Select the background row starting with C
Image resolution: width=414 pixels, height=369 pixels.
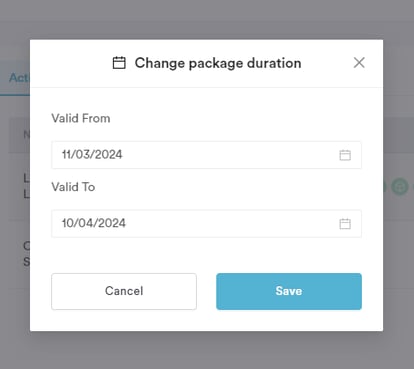(x=19, y=254)
